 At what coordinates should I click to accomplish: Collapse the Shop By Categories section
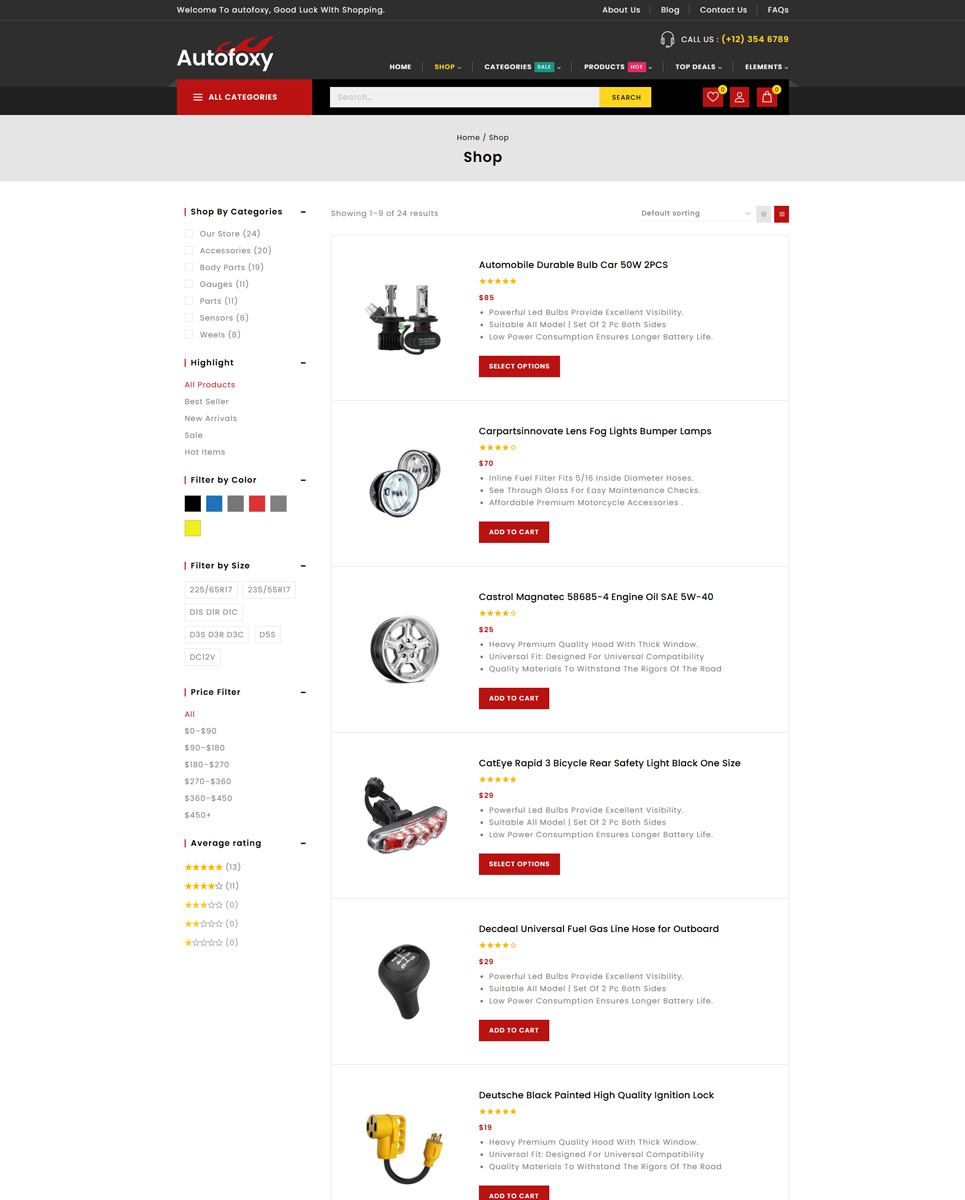coord(303,212)
